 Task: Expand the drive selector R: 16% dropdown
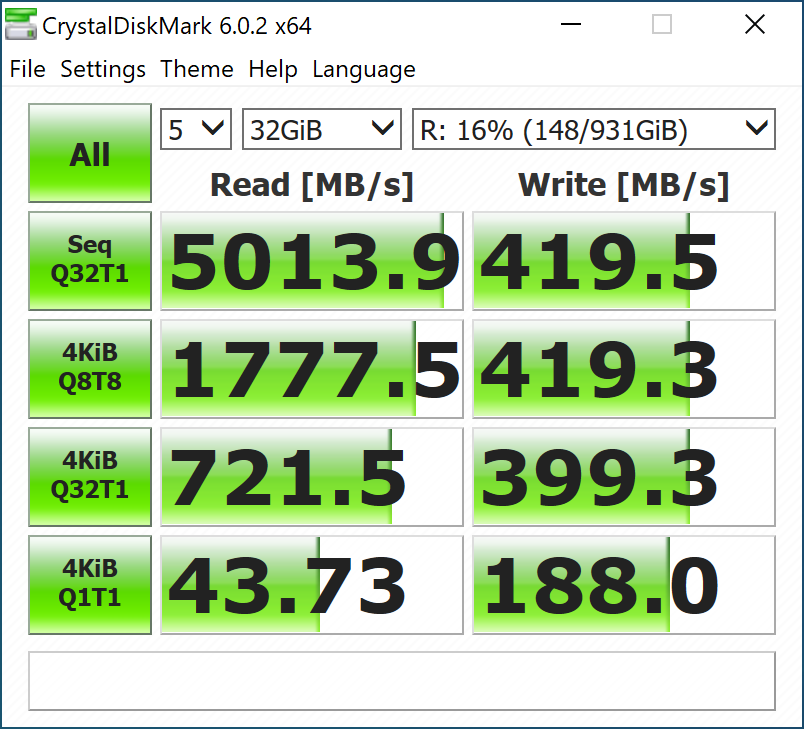(594, 129)
